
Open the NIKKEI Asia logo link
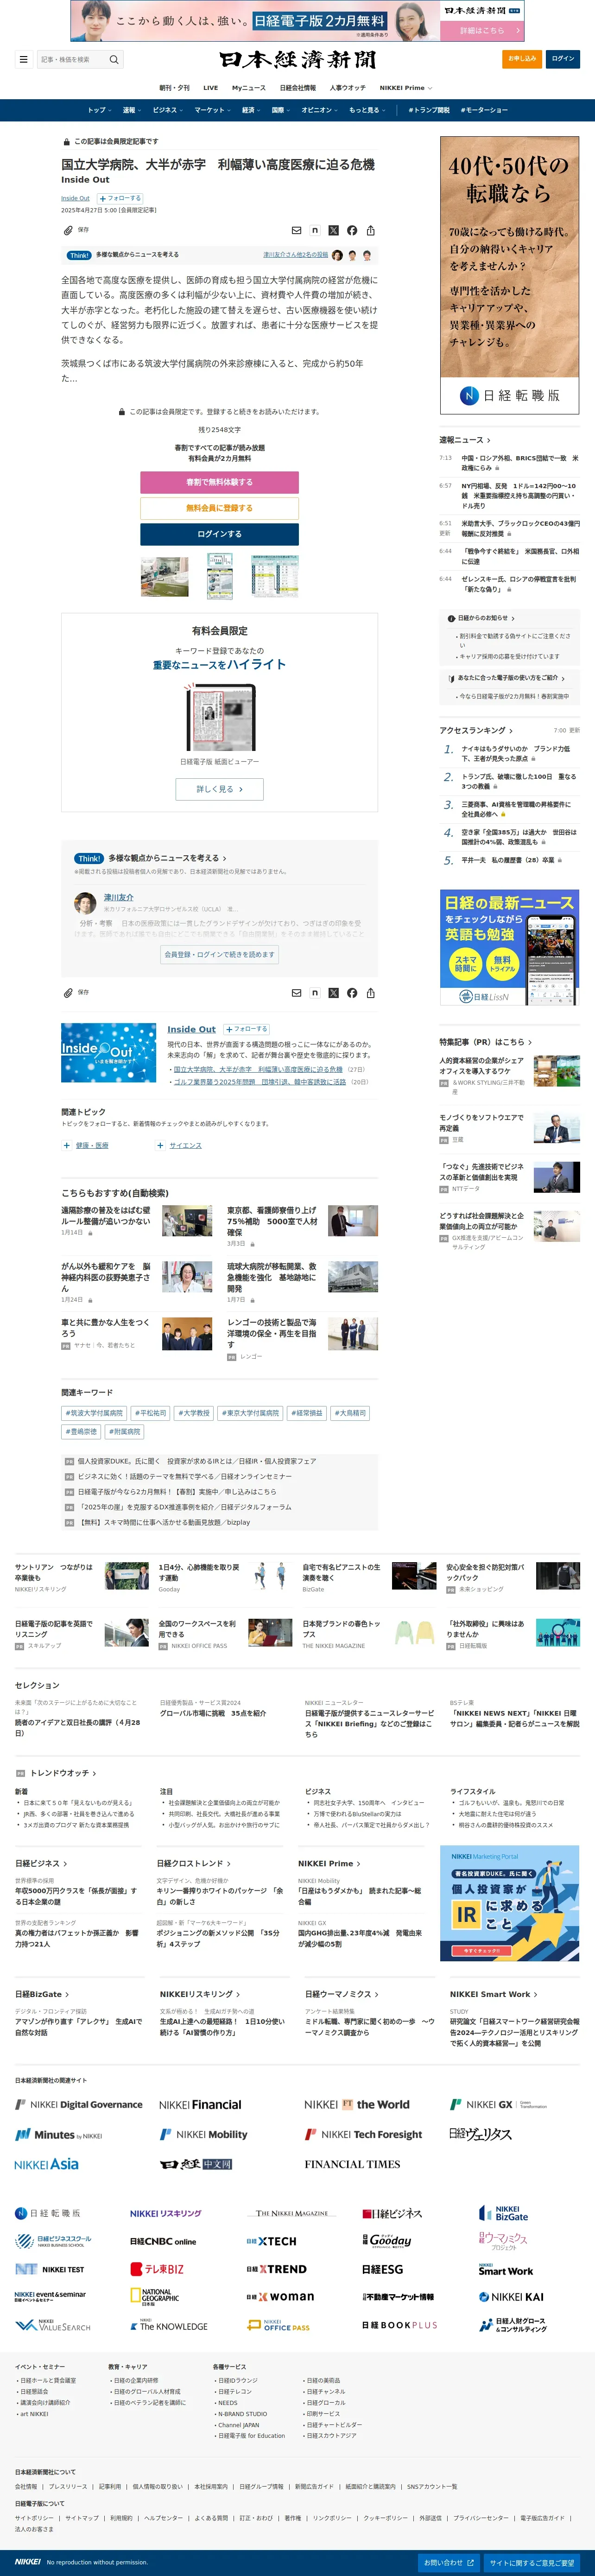click(47, 2164)
